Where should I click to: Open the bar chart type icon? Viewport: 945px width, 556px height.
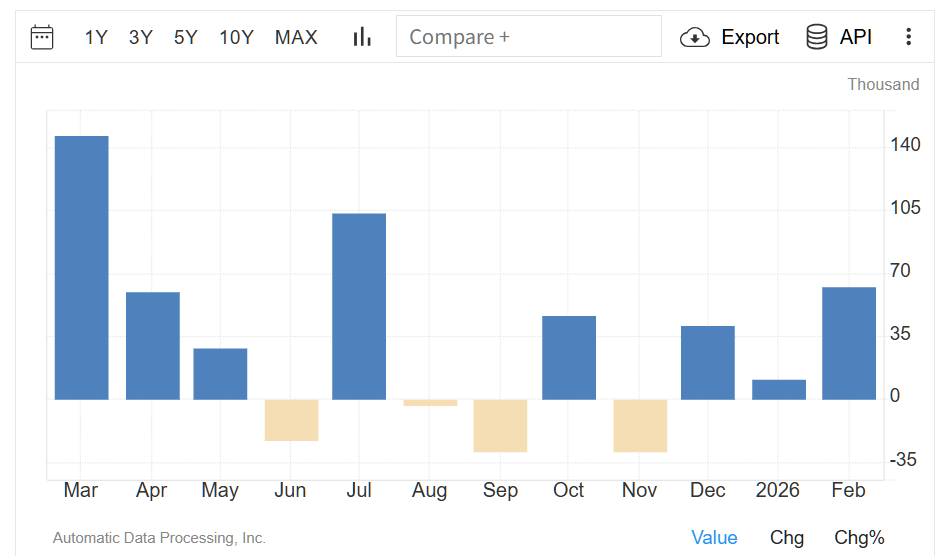(362, 38)
